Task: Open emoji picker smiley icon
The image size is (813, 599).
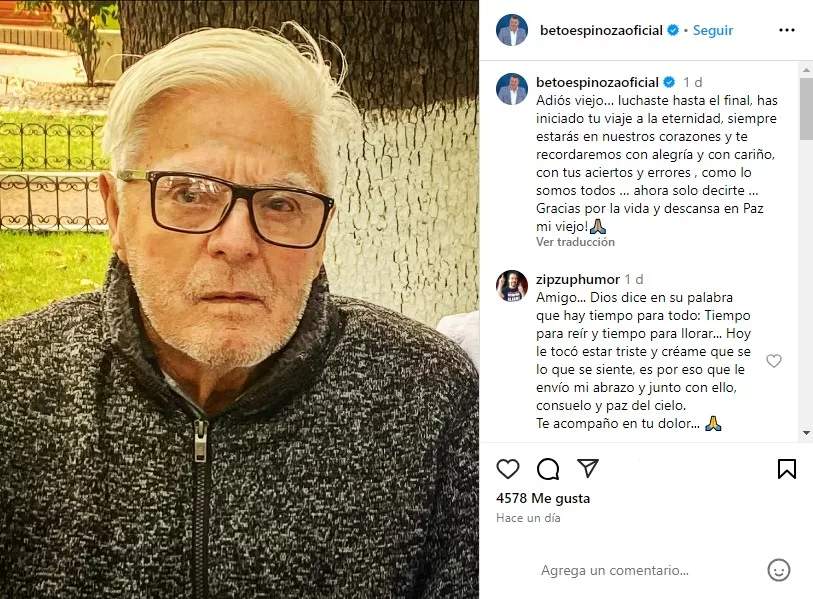Action: (x=778, y=570)
